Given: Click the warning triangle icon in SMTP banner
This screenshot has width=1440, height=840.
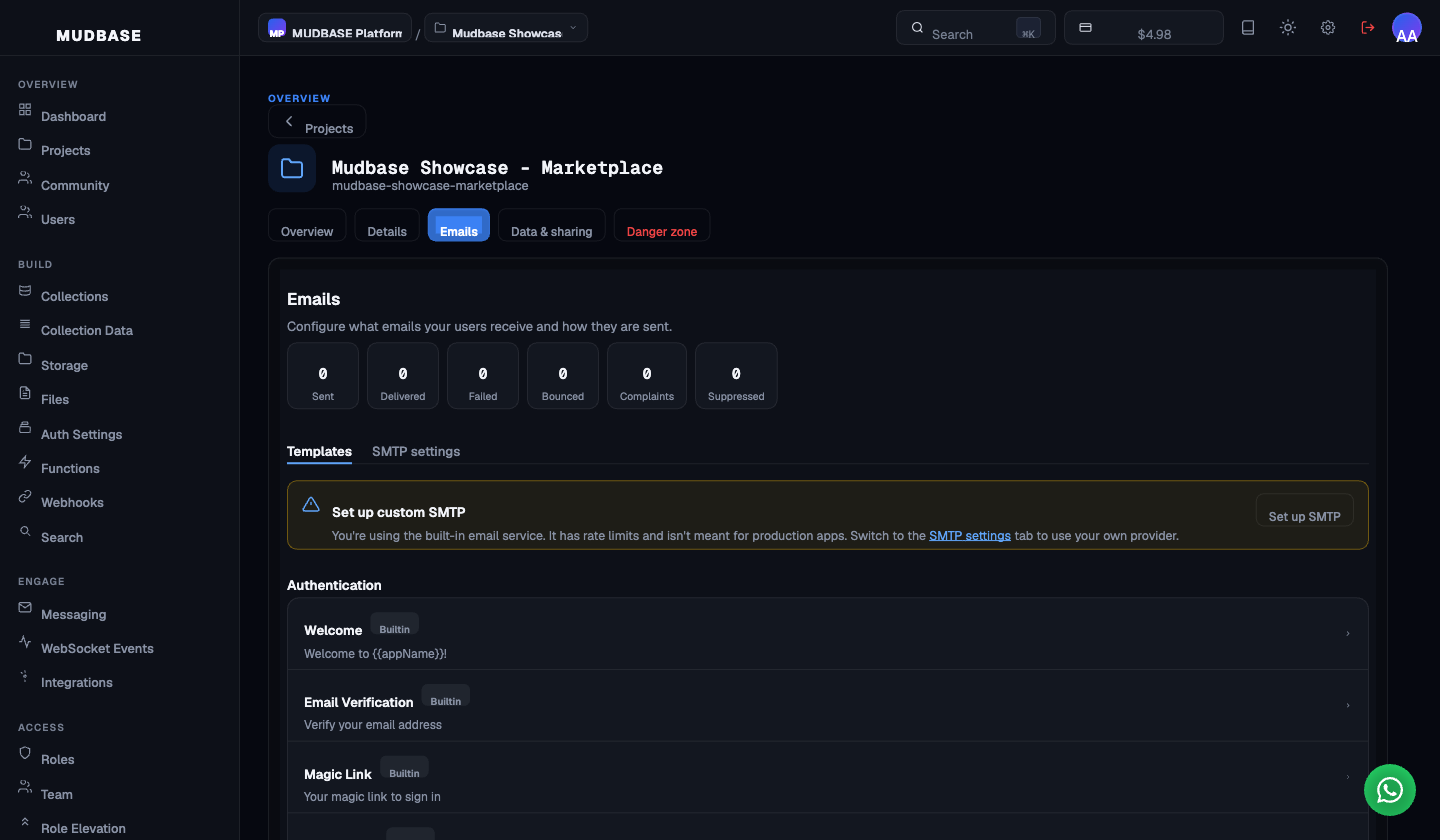Looking at the screenshot, I should click(311, 504).
